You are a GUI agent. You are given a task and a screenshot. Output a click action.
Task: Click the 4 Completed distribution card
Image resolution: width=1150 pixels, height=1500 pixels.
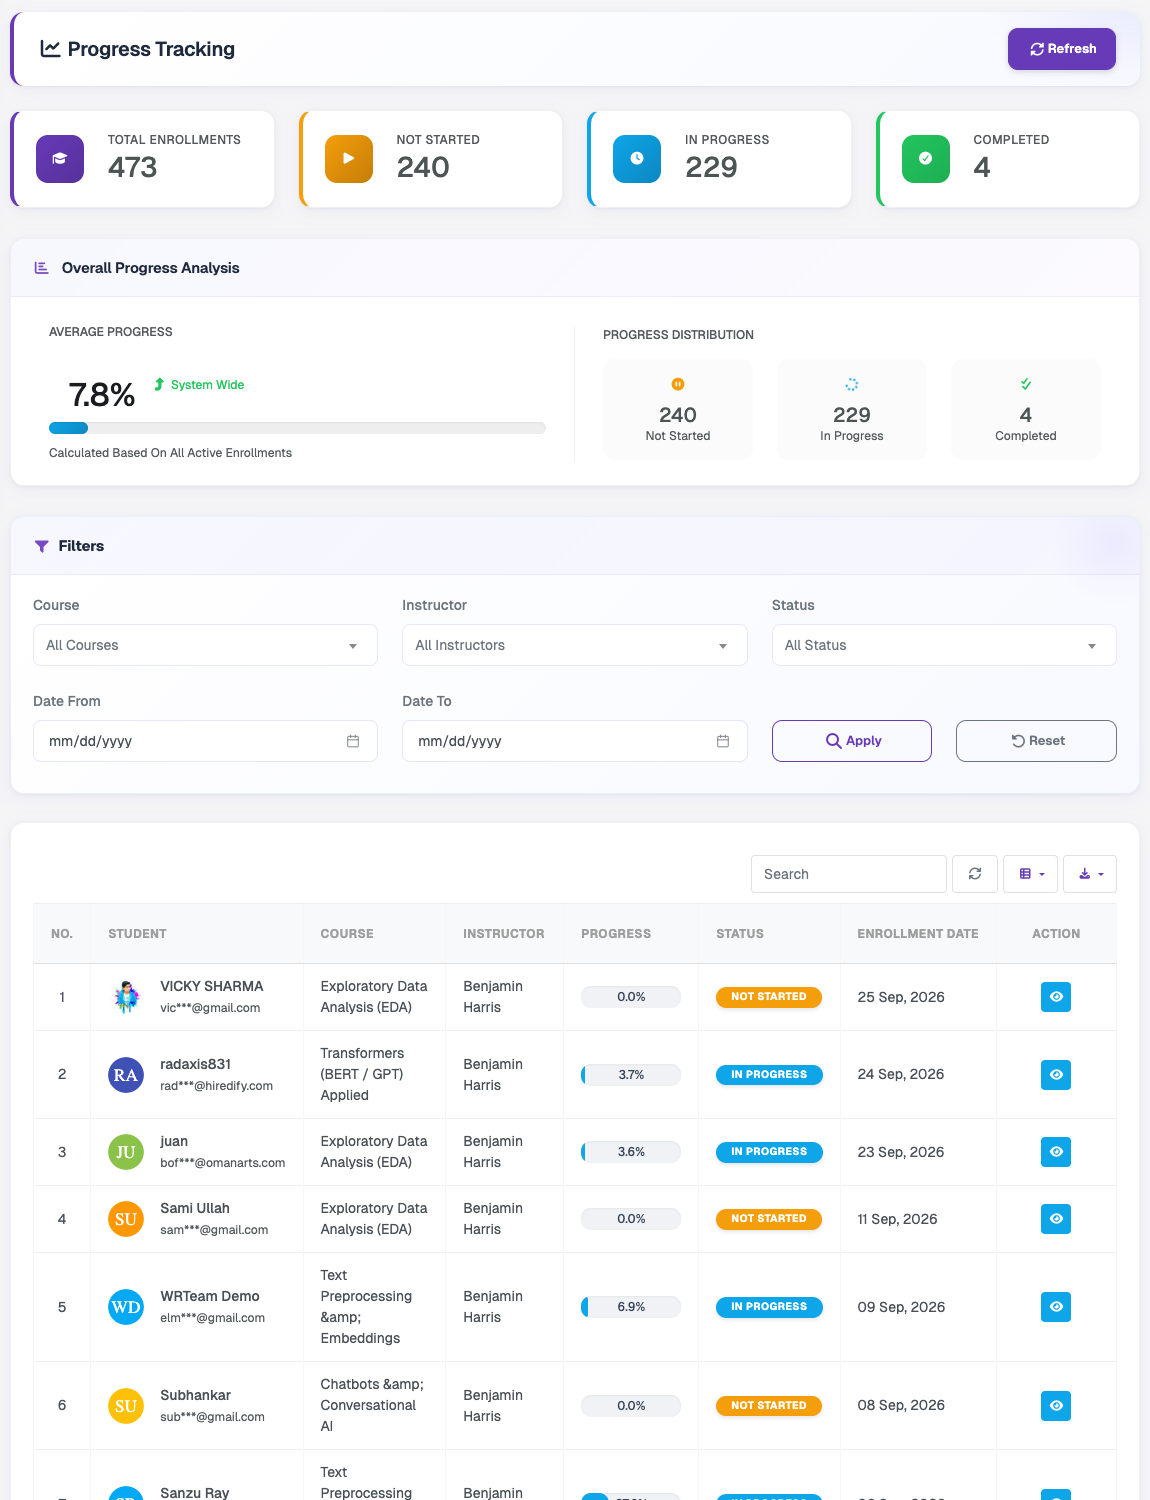coord(1026,410)
